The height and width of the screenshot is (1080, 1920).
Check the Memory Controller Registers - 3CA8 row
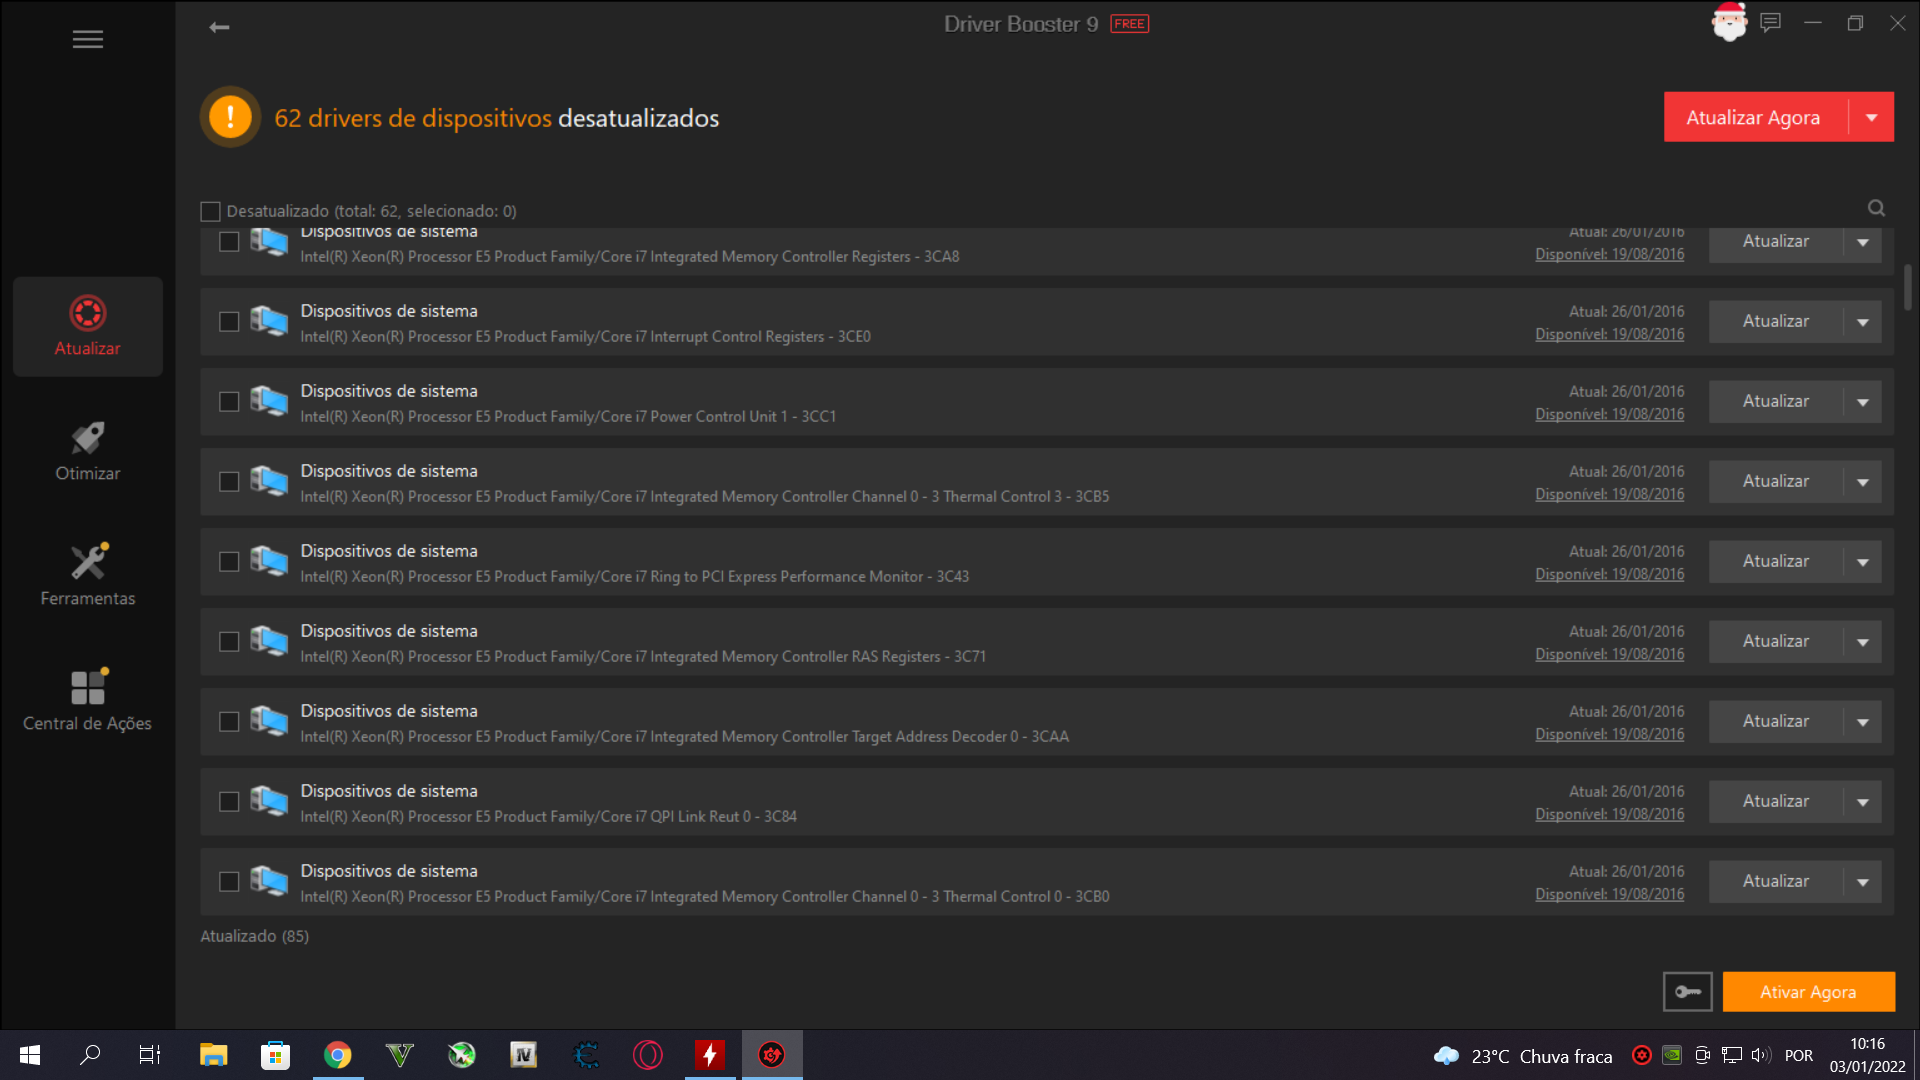point(229,242)
